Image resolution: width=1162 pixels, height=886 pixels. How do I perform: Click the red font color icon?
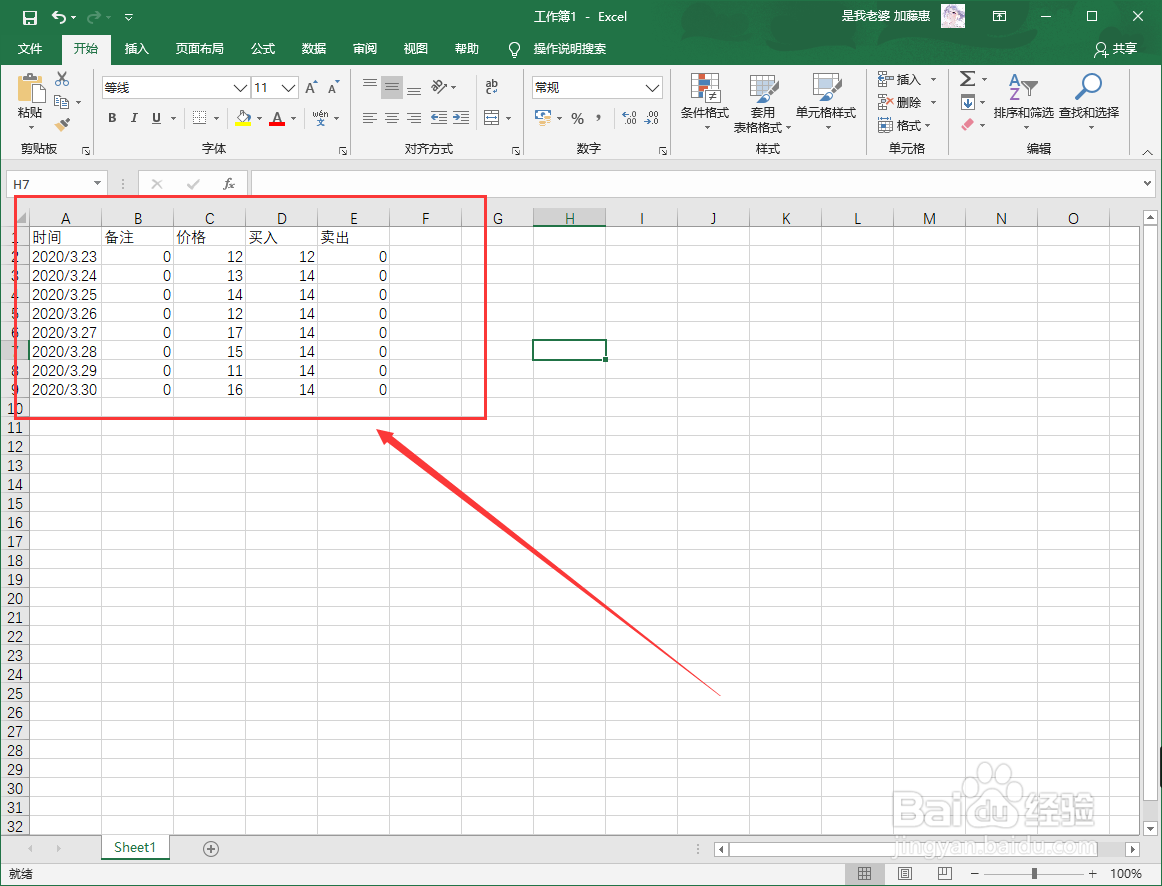[x=277, y=118]
